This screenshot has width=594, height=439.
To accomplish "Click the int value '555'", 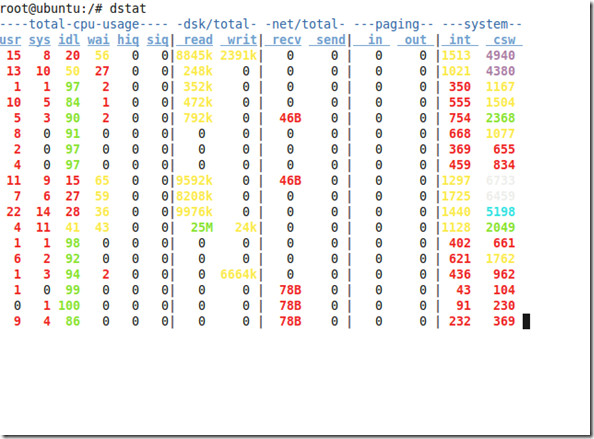I will pos(460,102).
